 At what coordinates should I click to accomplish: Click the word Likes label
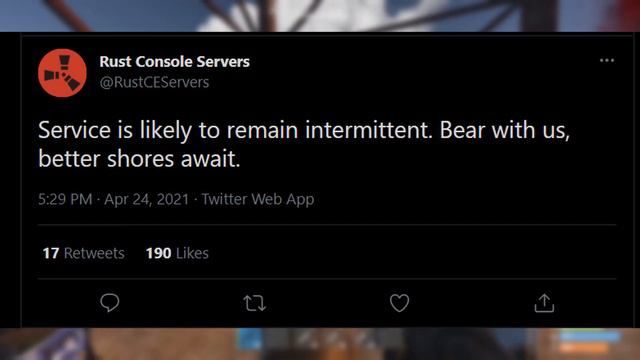tap(193, 253)
